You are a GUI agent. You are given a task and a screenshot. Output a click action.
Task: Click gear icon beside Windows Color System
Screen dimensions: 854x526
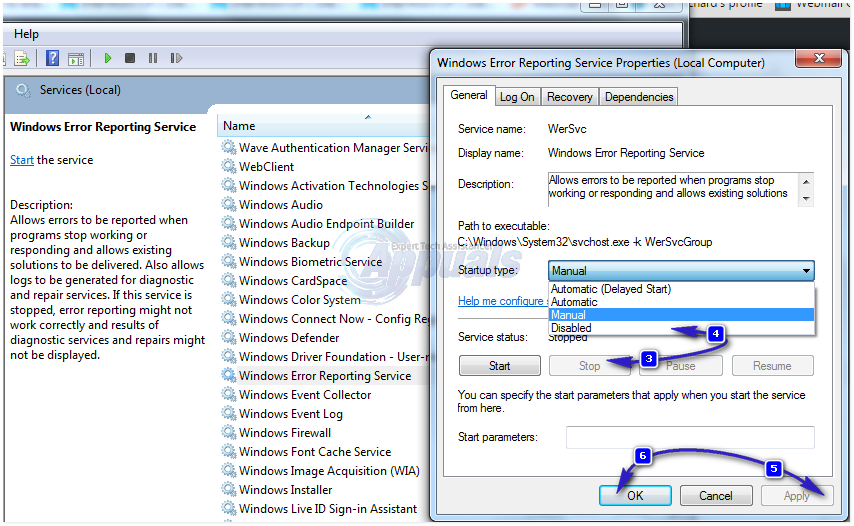(x=229, y=299)
